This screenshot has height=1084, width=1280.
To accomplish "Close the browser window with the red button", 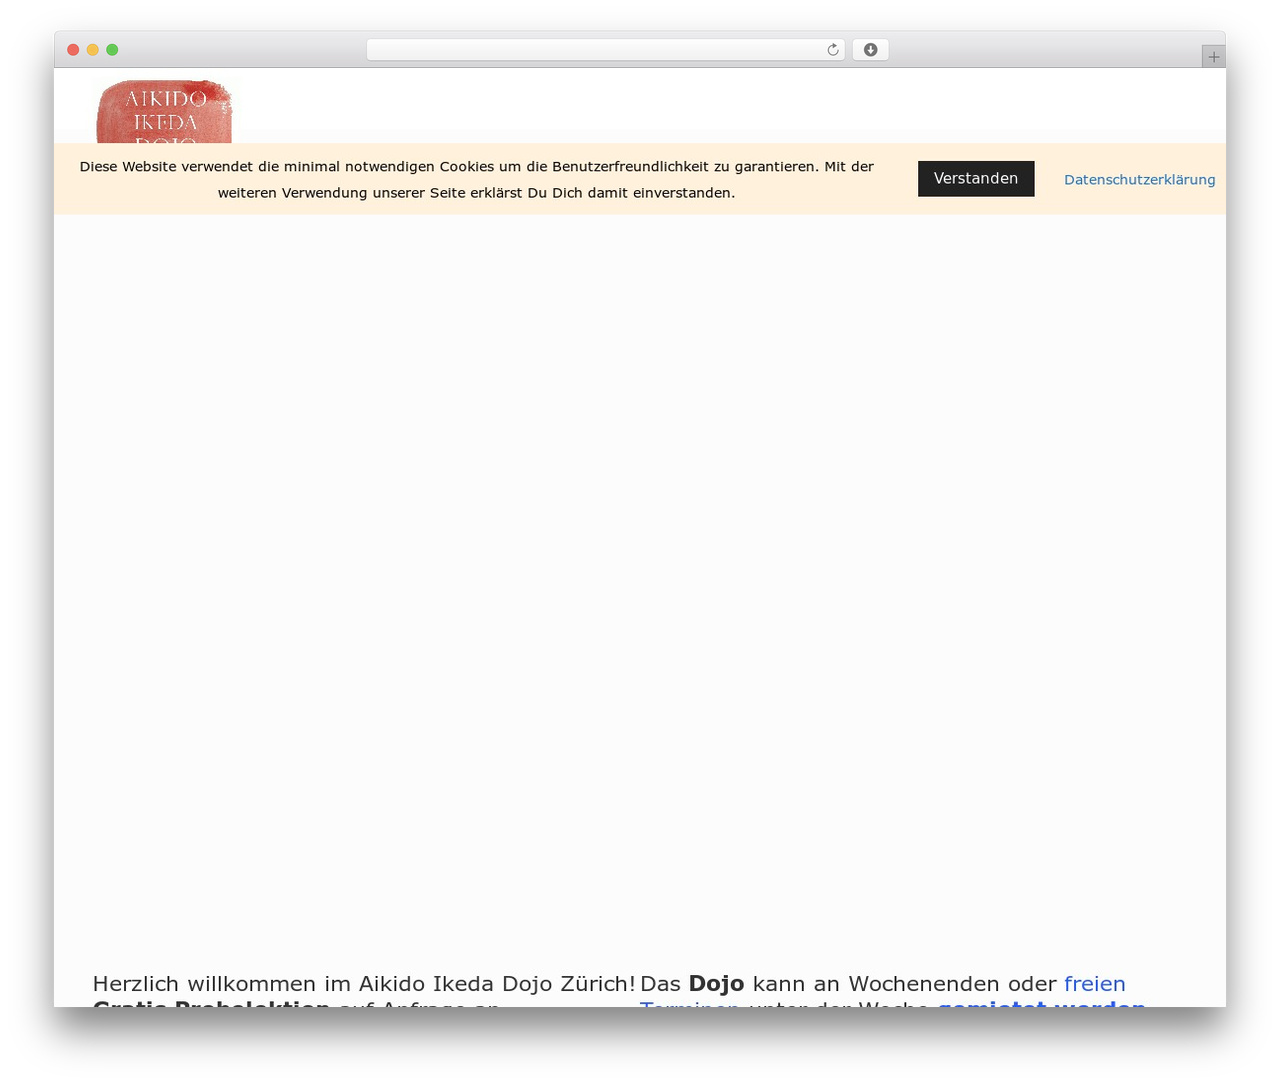I will pos(73,50).
